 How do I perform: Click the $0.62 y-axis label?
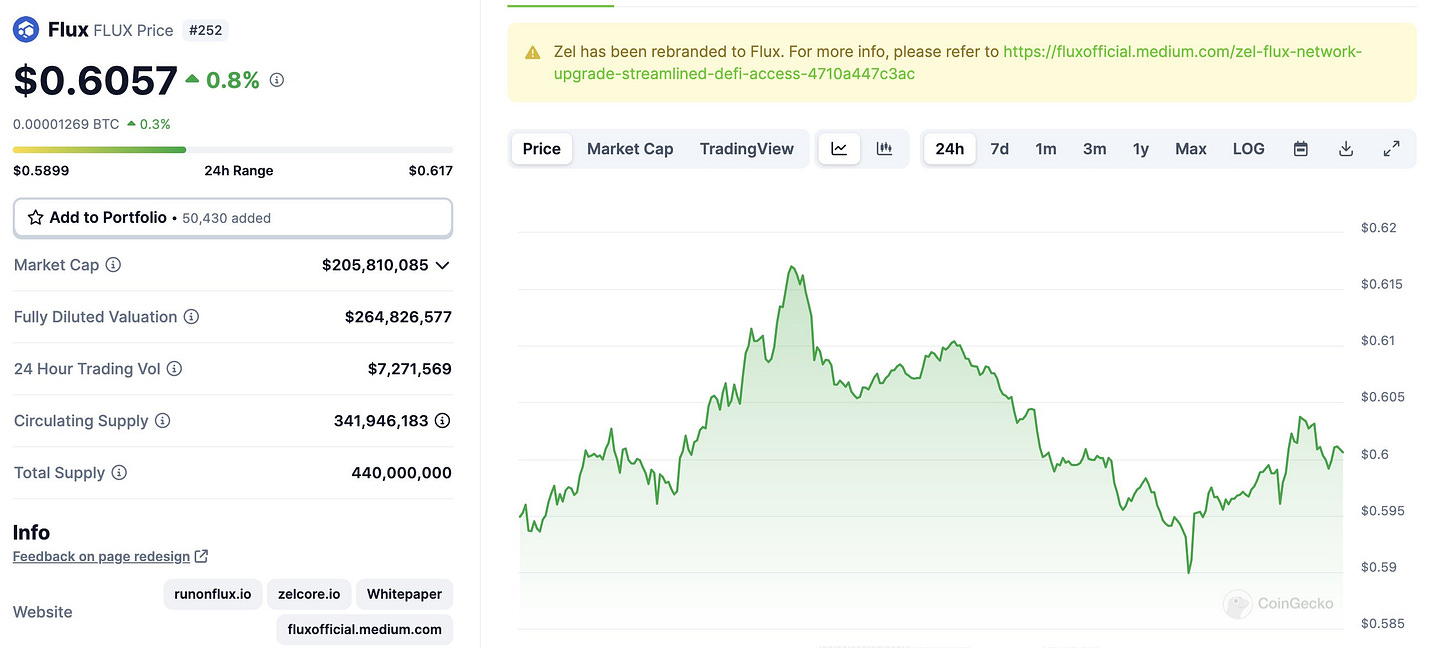1378,228
